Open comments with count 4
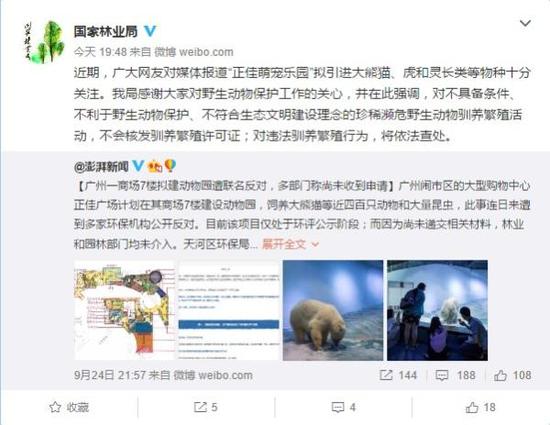This screenshot has width=550, height=425. (344, 407)
